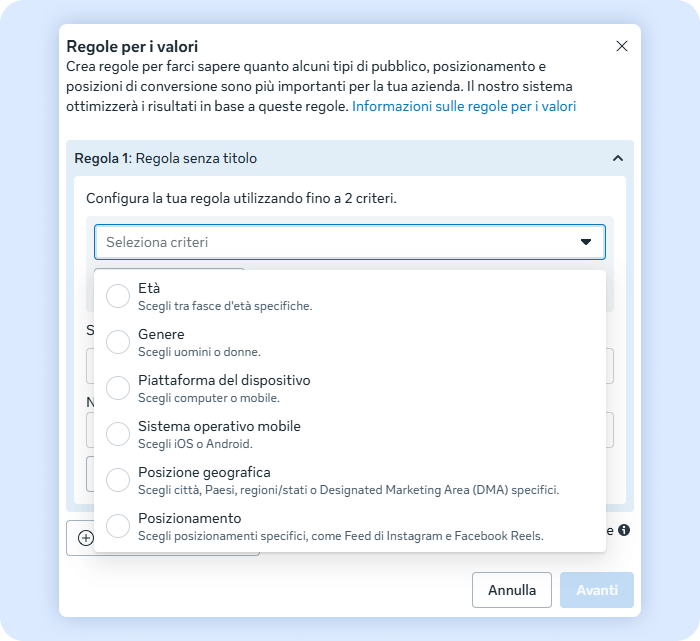Select the Genere radio button
Image resolution: width=700 pixels, height=641 pixels.
[118, 342]
